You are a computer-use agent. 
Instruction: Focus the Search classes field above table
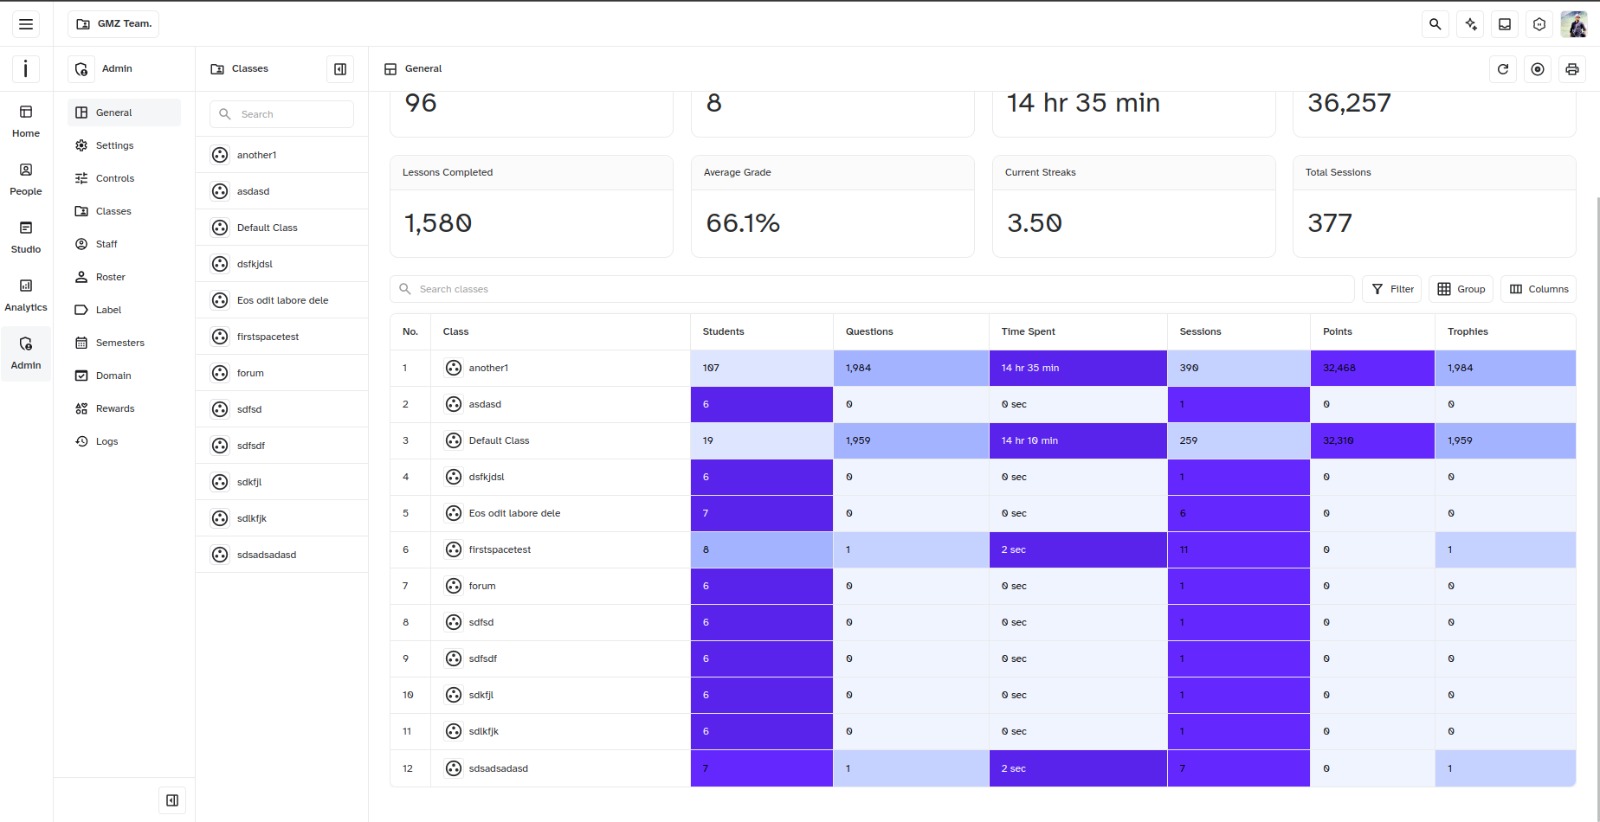coord(872,289)
